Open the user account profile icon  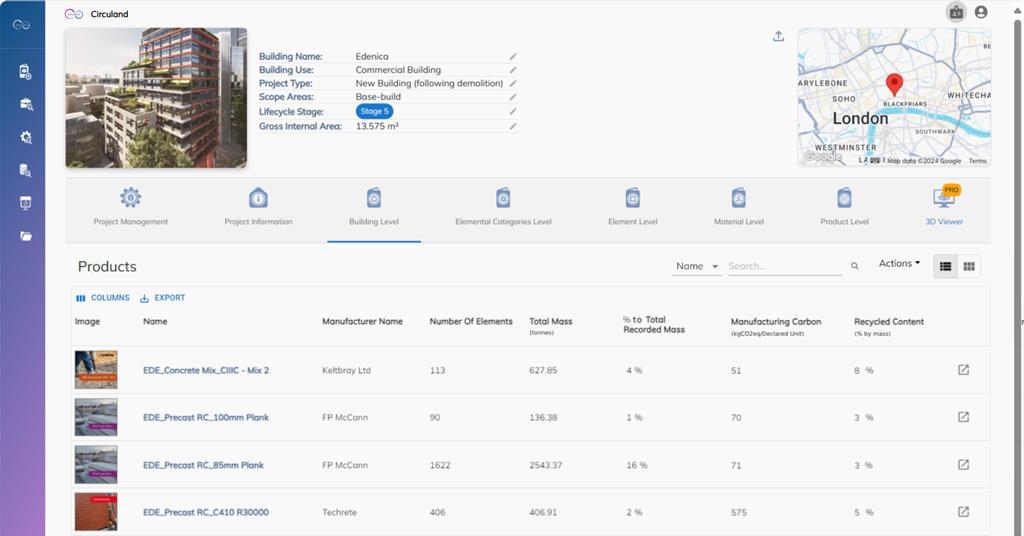[980, 12]
